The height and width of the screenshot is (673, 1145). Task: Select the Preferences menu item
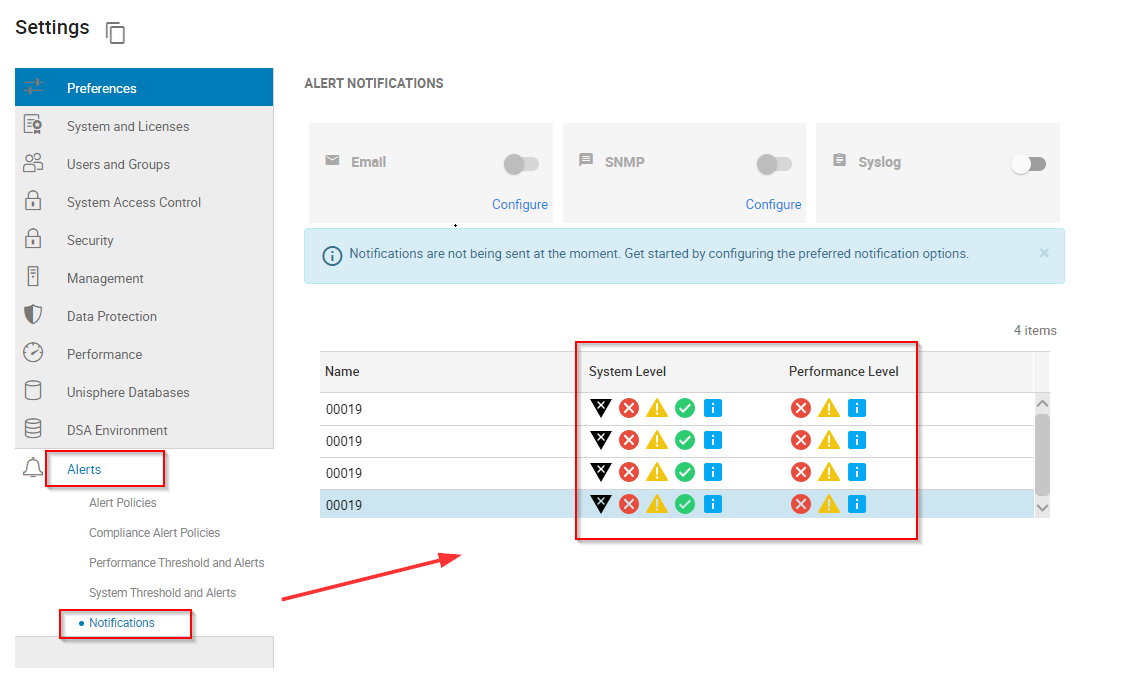pyautogui.click(x=144, y=88)
